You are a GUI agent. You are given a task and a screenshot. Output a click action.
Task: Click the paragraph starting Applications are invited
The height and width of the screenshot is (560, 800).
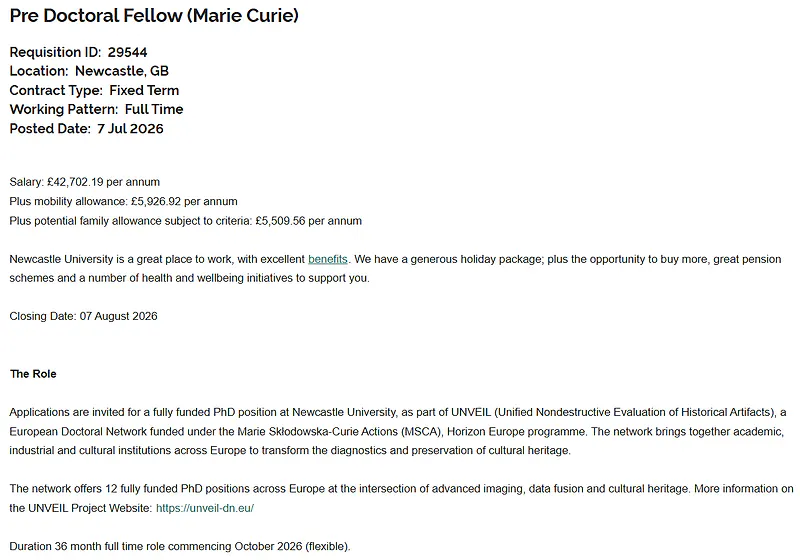(398, 431)
